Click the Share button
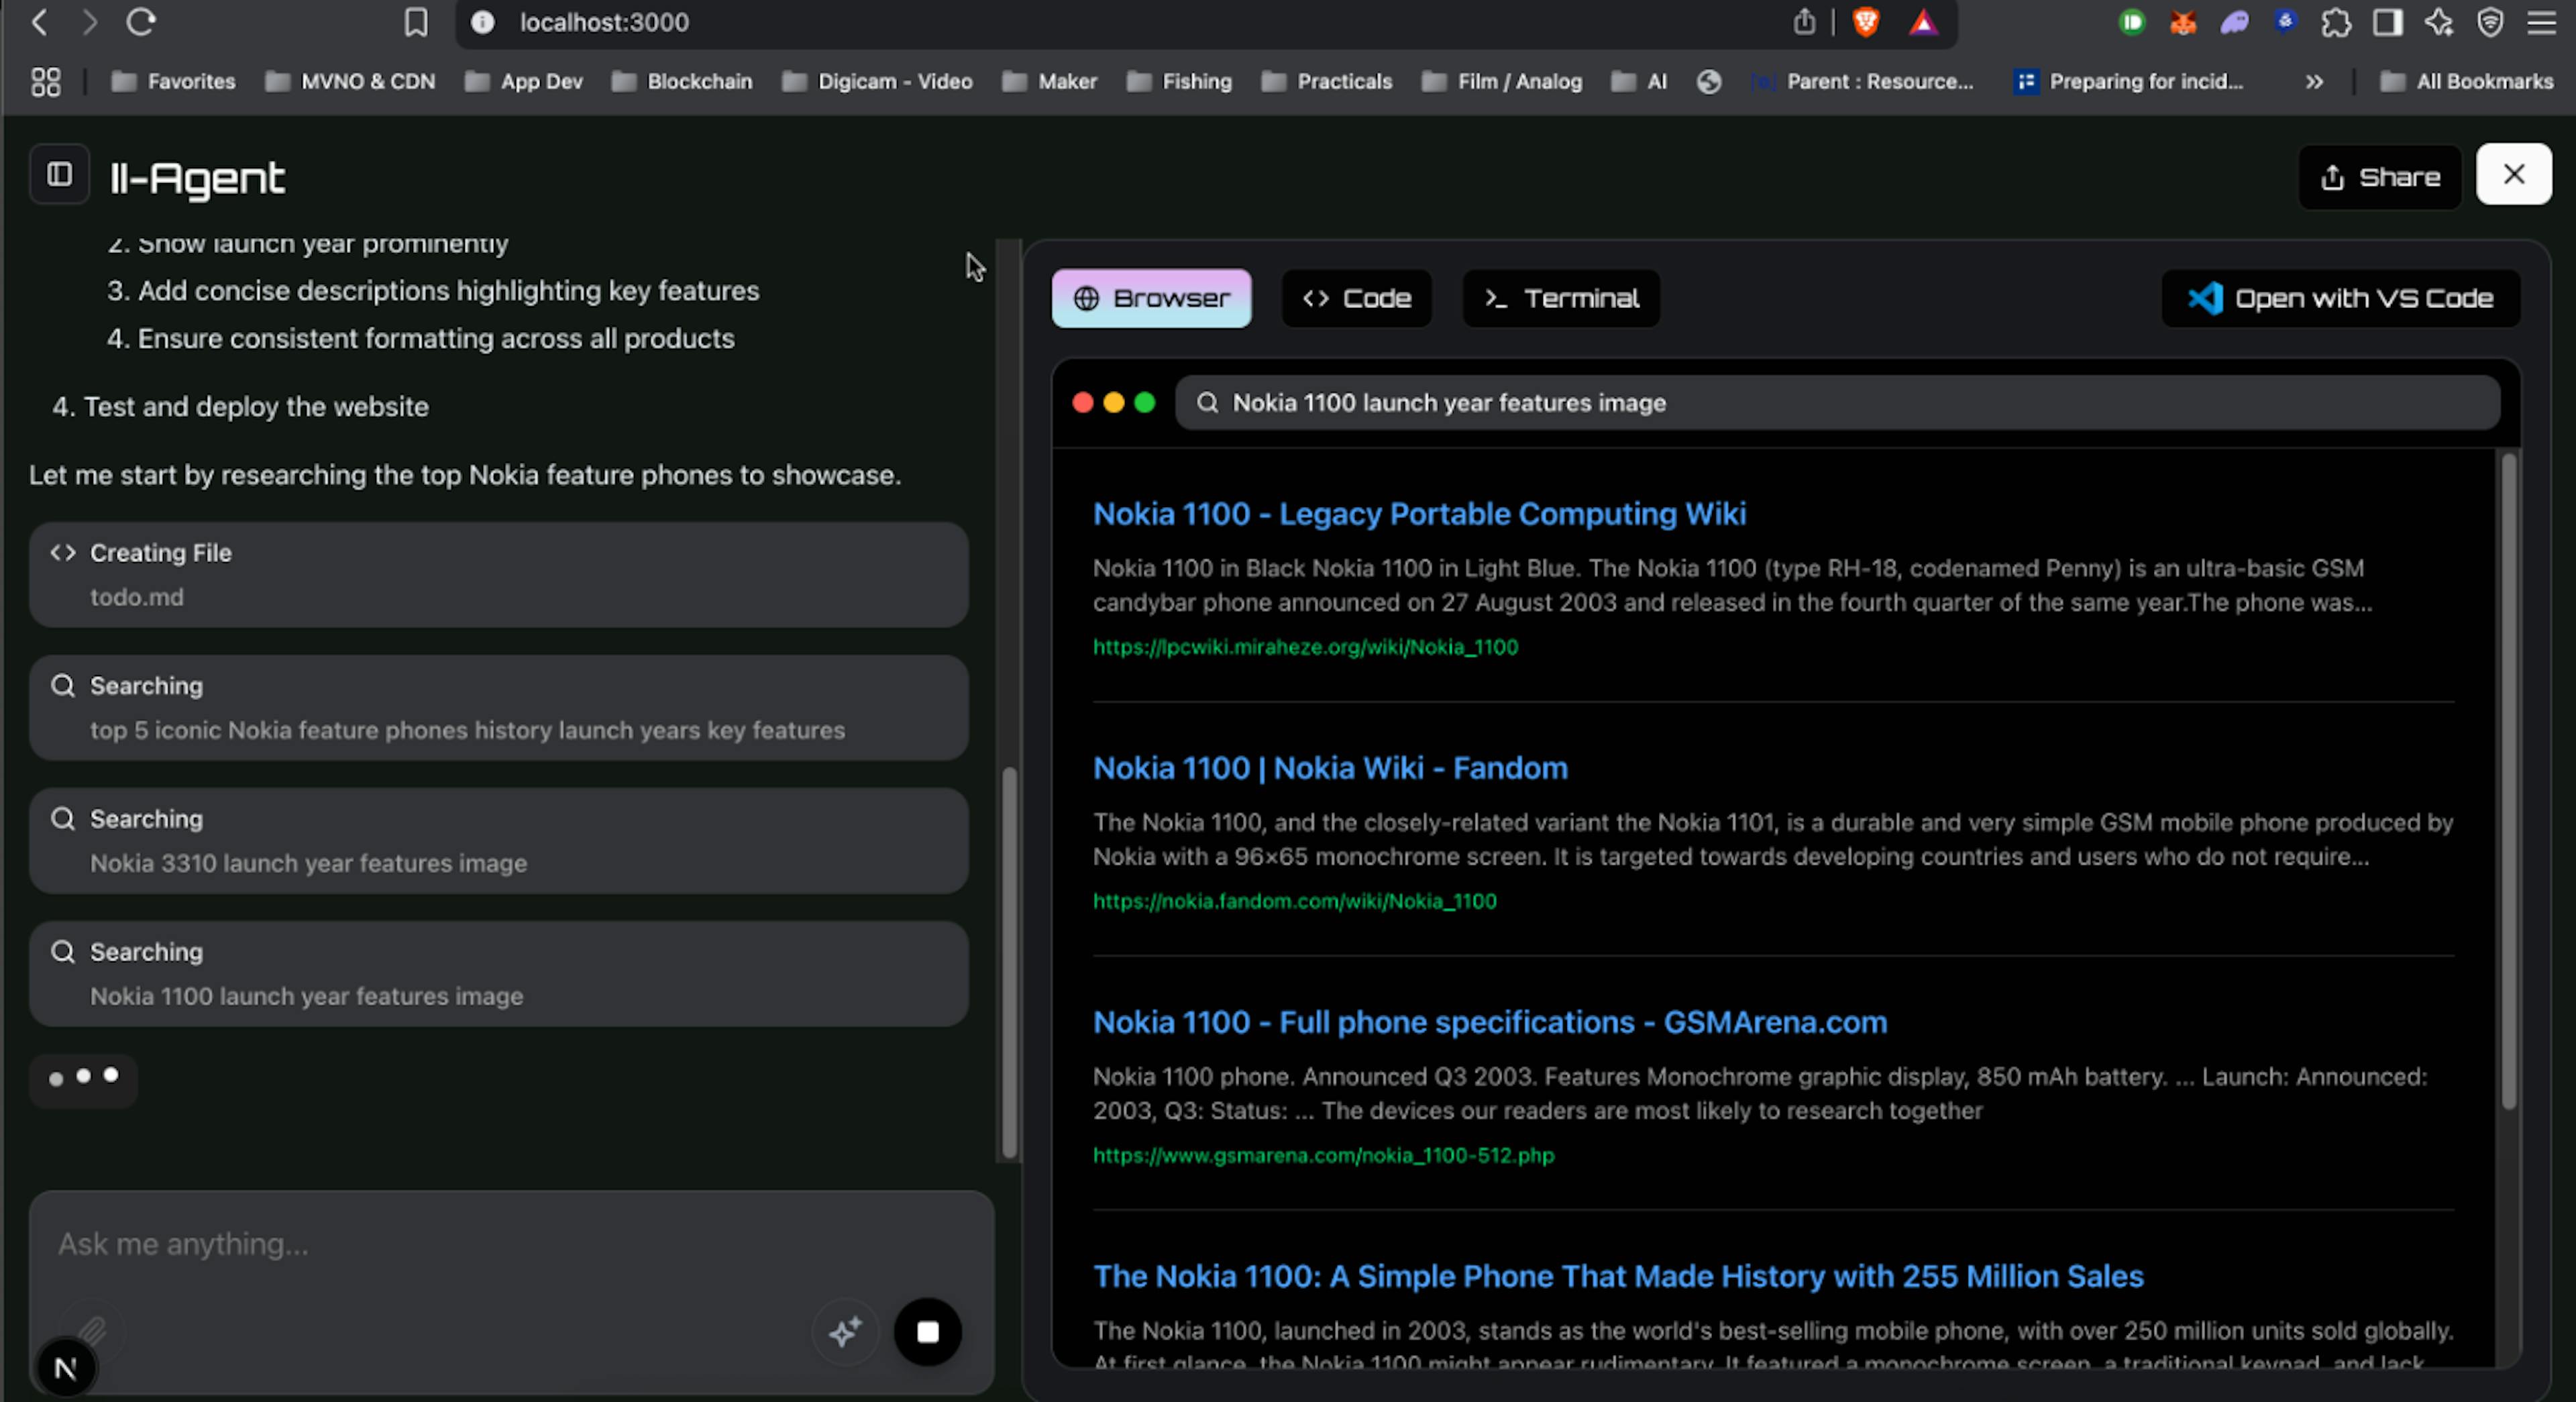This screenshot has width=2576, height=1402. (x=2379, y=177)
